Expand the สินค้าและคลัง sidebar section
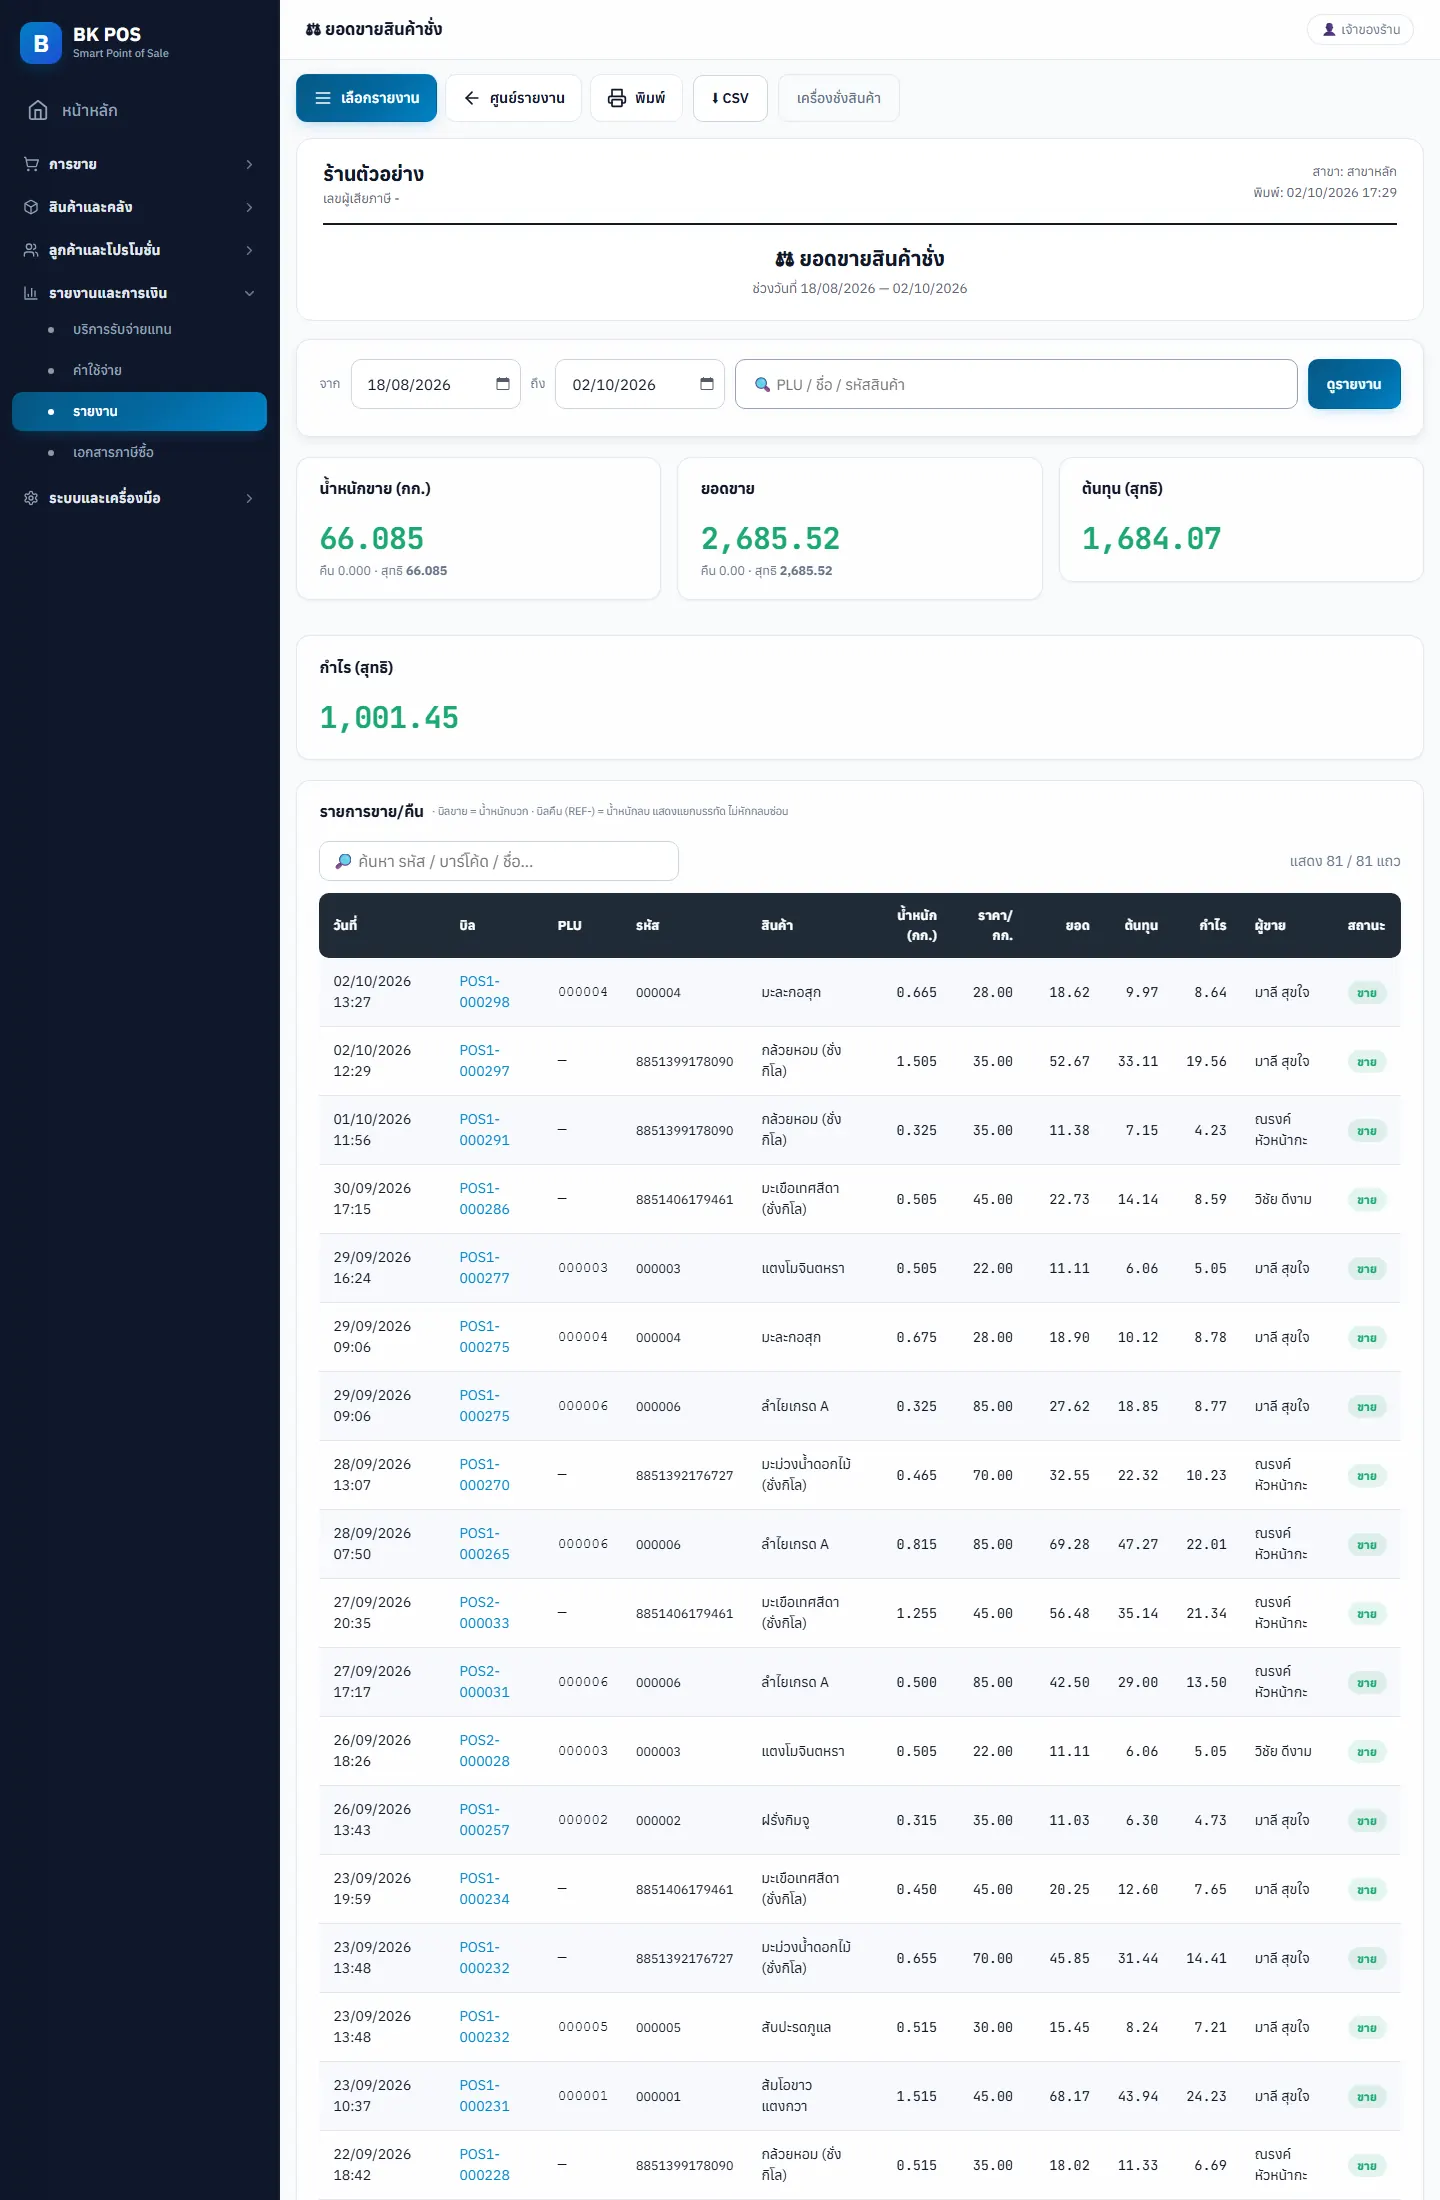Image resolution: width=1440 pixels, height=2200 pixels. point(139,207)
